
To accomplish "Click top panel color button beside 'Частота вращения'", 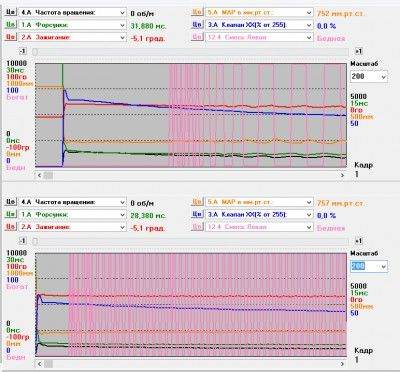I will click(x=10, y=12).
